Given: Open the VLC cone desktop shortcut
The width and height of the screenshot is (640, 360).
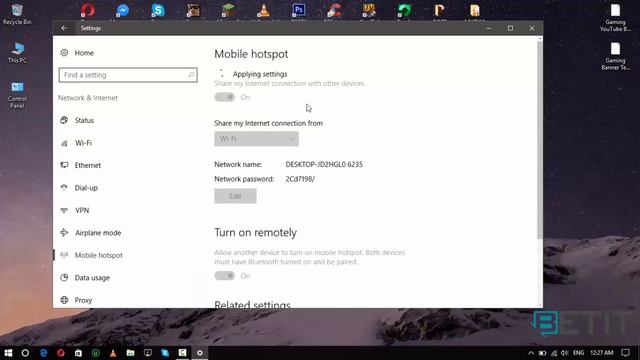Looking at the screenshot, I should [x=263, y=10].
